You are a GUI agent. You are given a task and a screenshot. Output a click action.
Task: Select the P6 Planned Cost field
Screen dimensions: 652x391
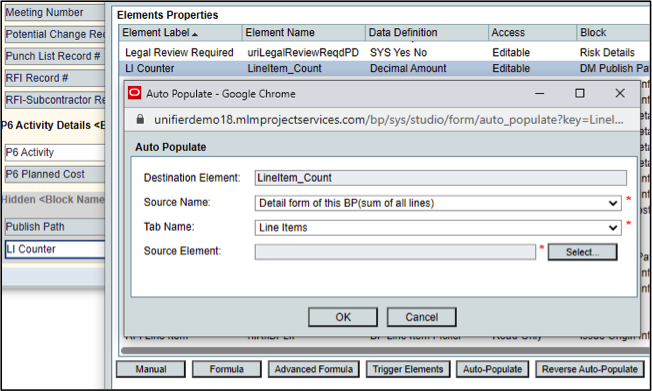pyautogui.click(x=54, y=174)
